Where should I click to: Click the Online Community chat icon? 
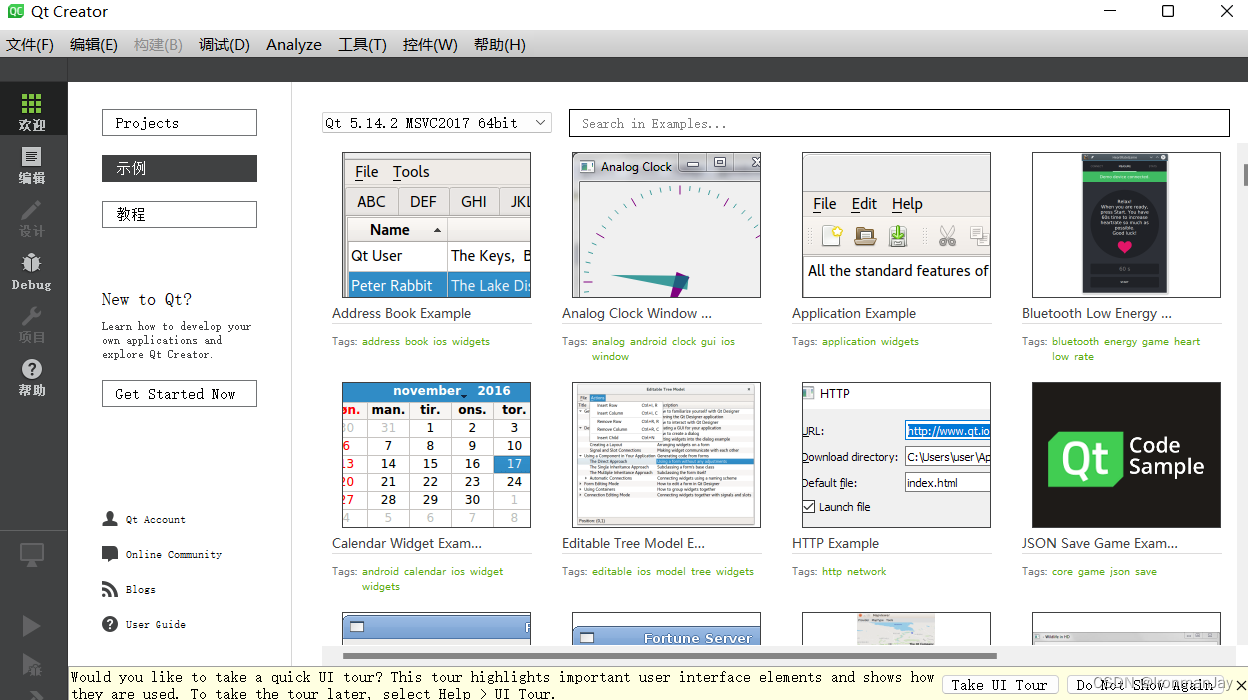pos(110,554)
